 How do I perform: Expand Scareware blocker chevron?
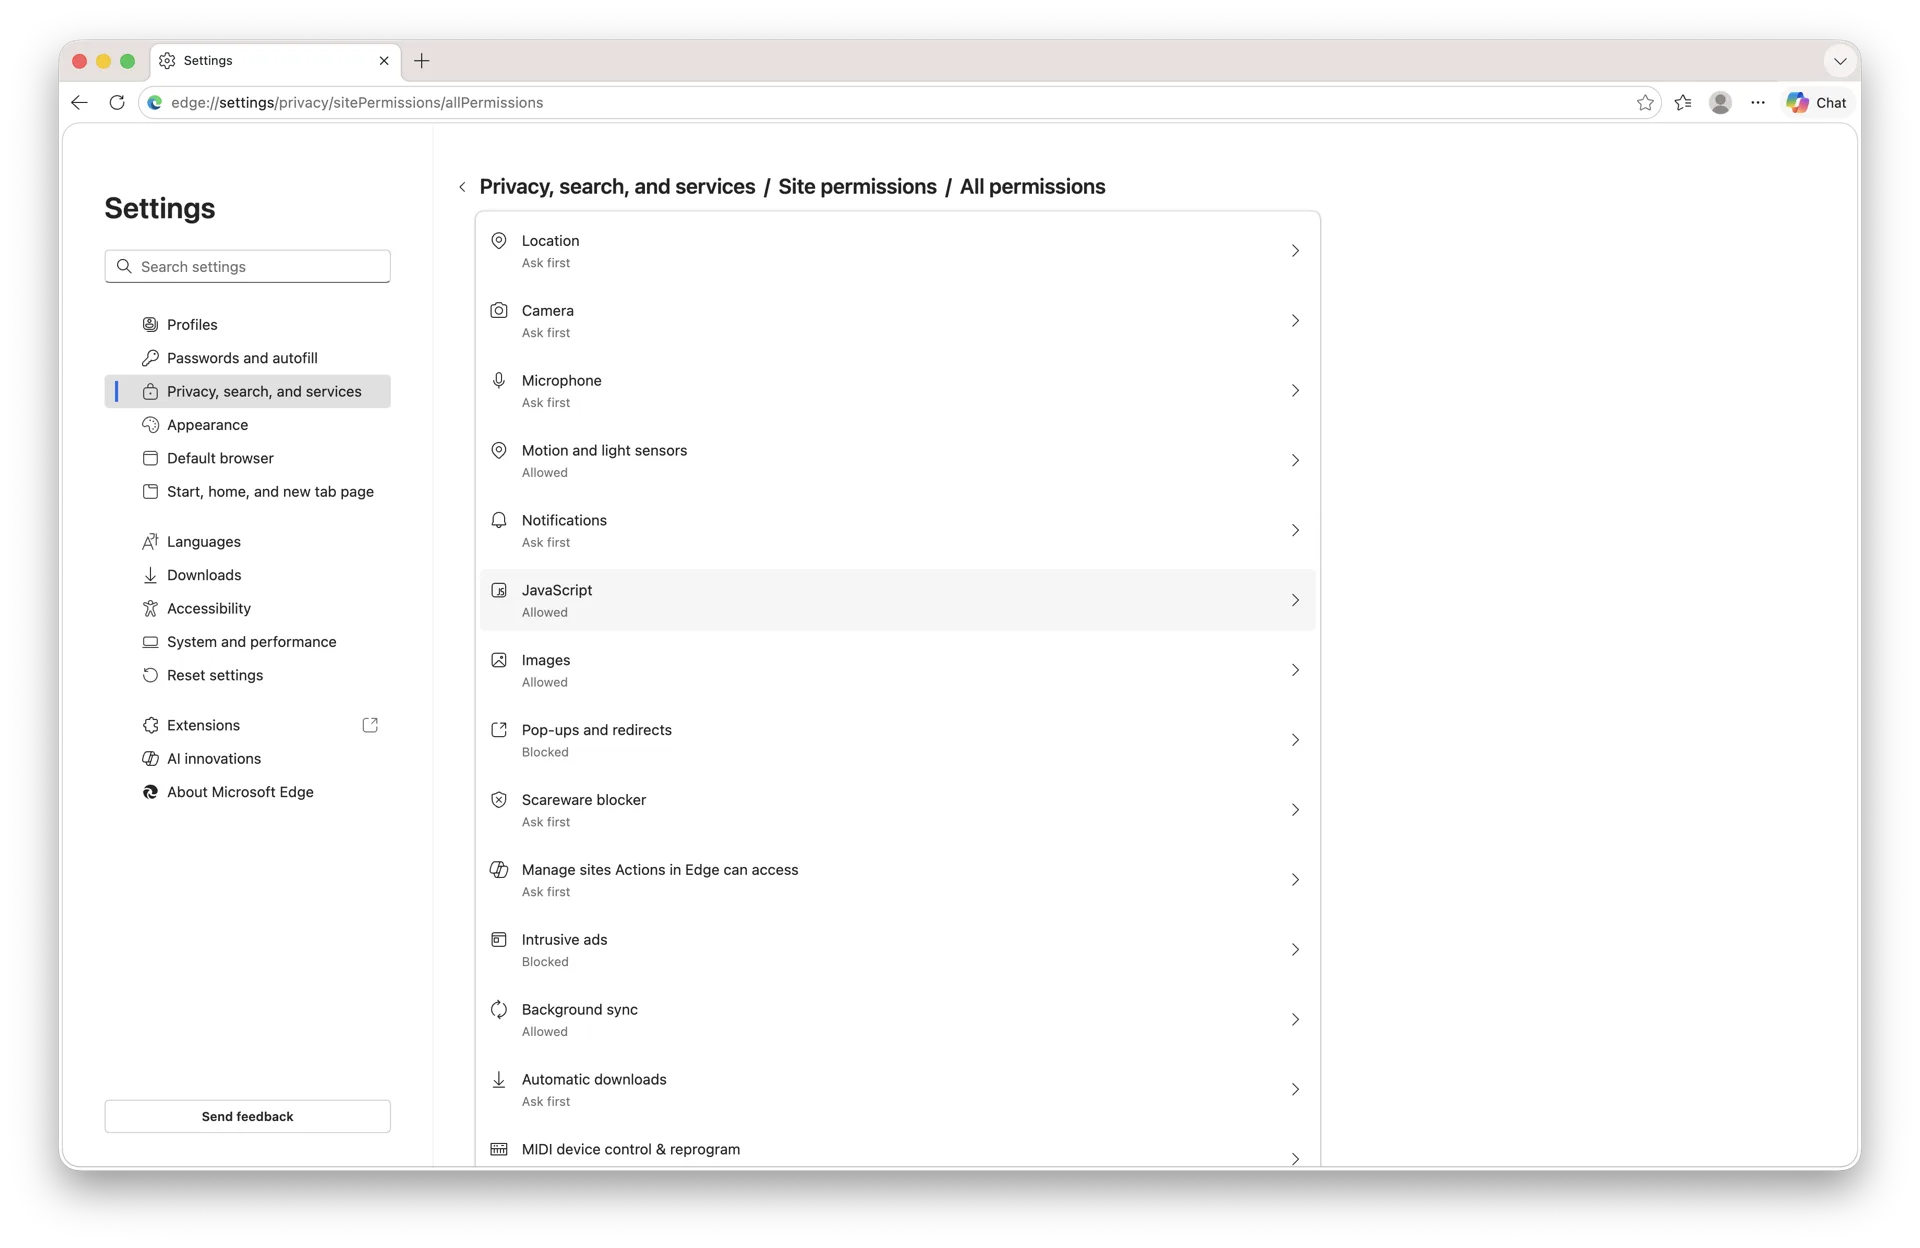coord(1295,810)
